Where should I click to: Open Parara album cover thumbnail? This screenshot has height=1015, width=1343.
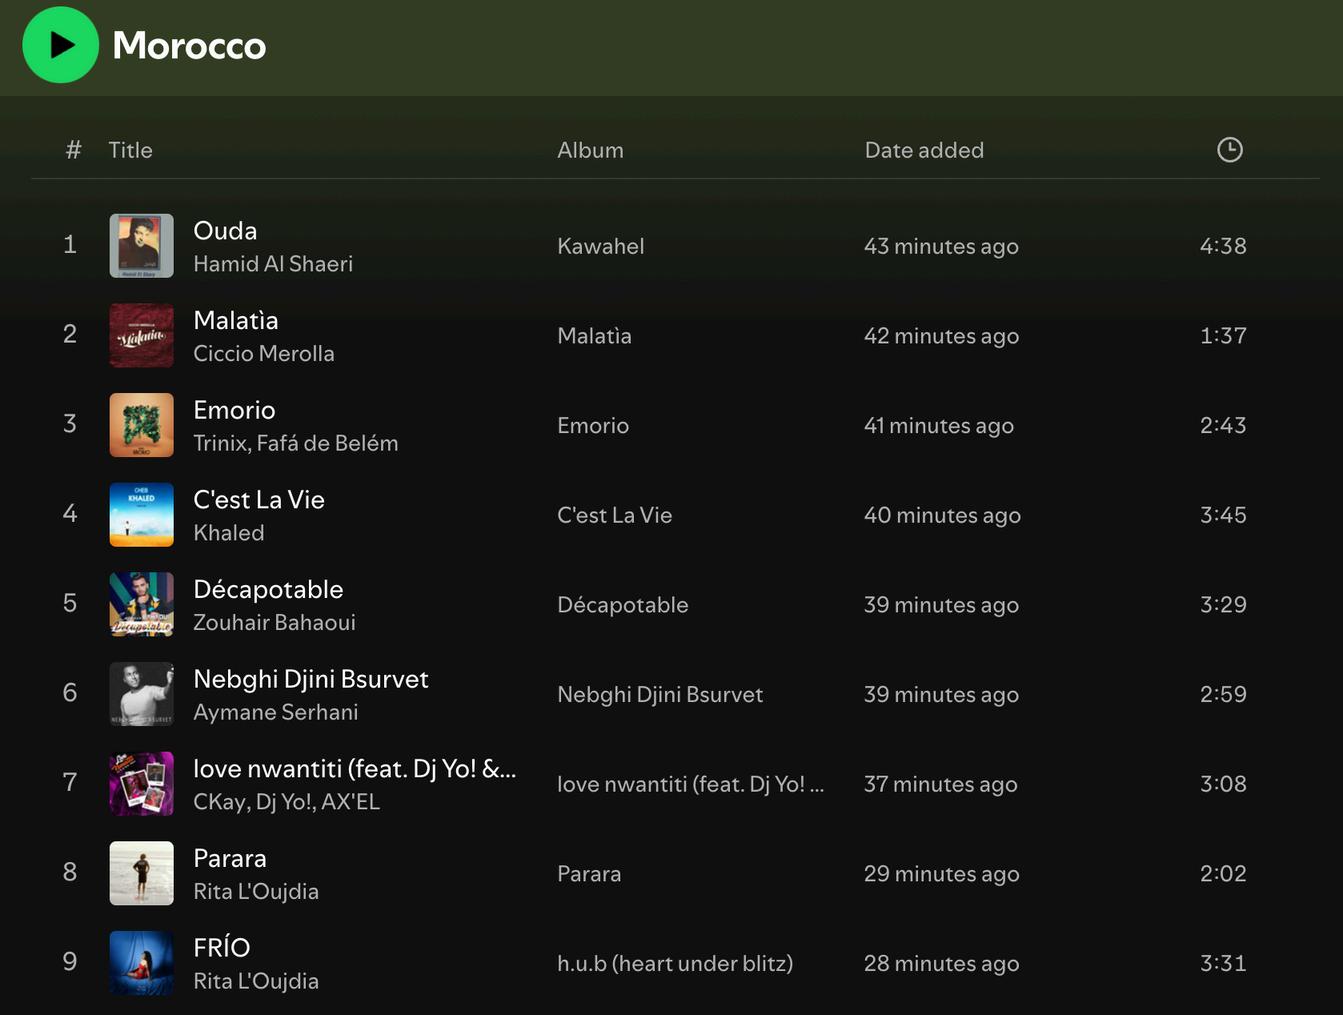(141, 873)
